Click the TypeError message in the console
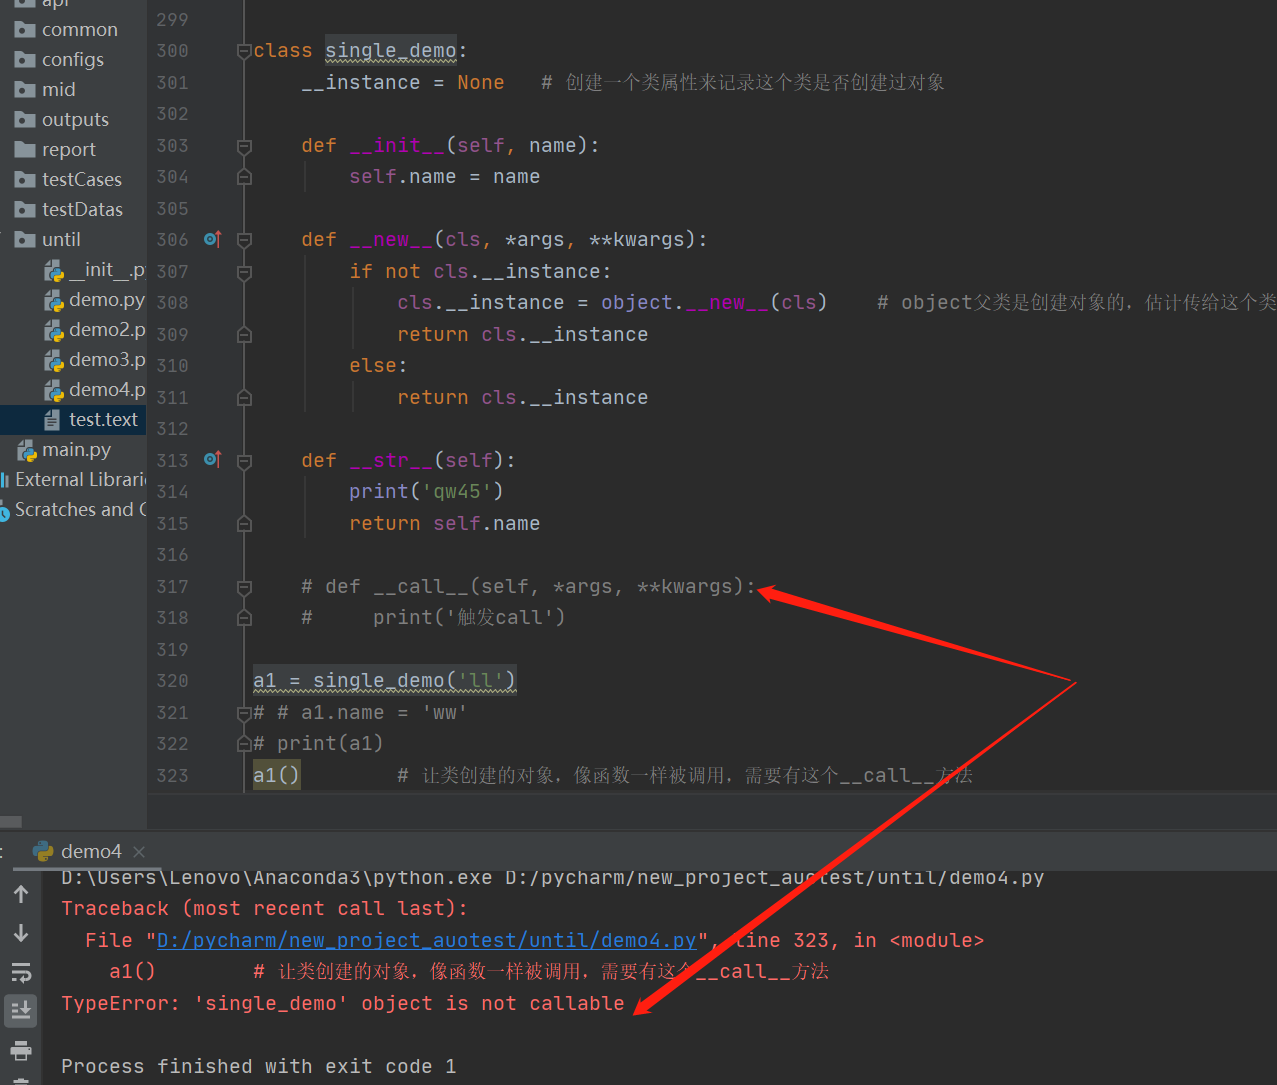 (x=343, y=1003)
